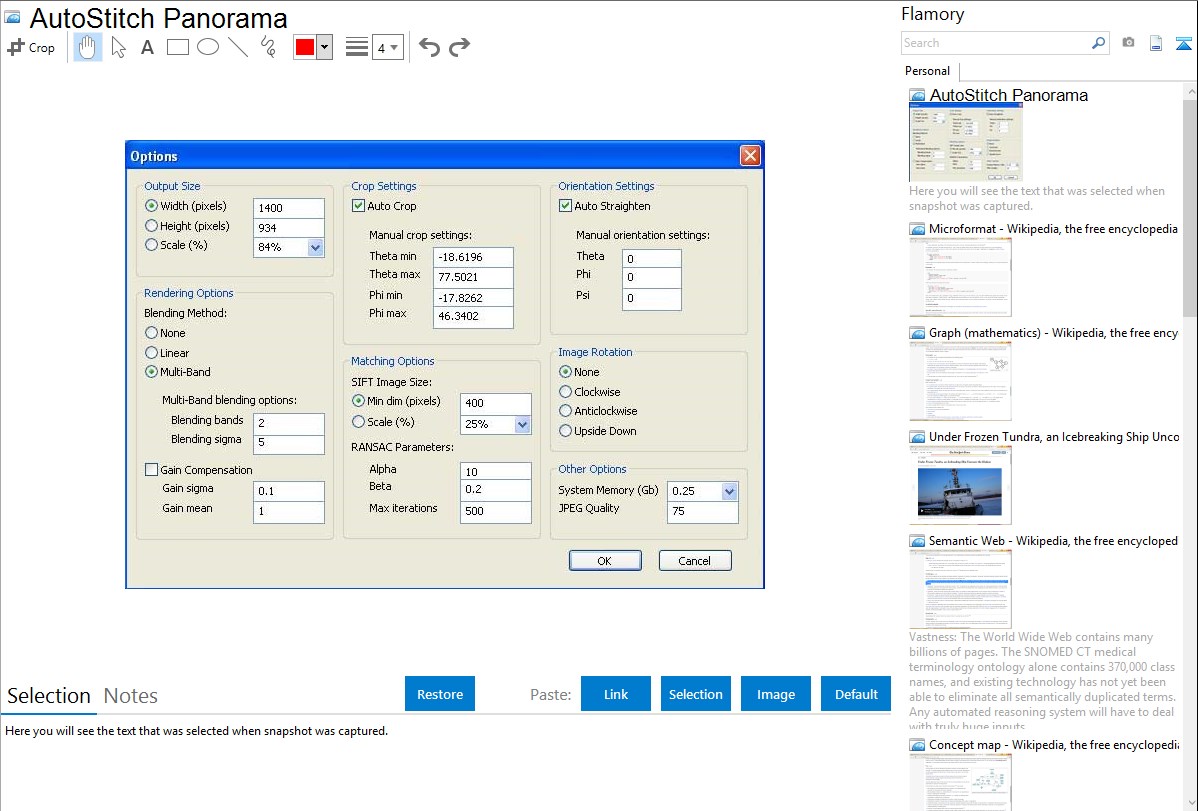Select SIFT Scale (%) radio button
This screenshot has width=1198, height=811.
pyautogui.click(x=358, y=421)
